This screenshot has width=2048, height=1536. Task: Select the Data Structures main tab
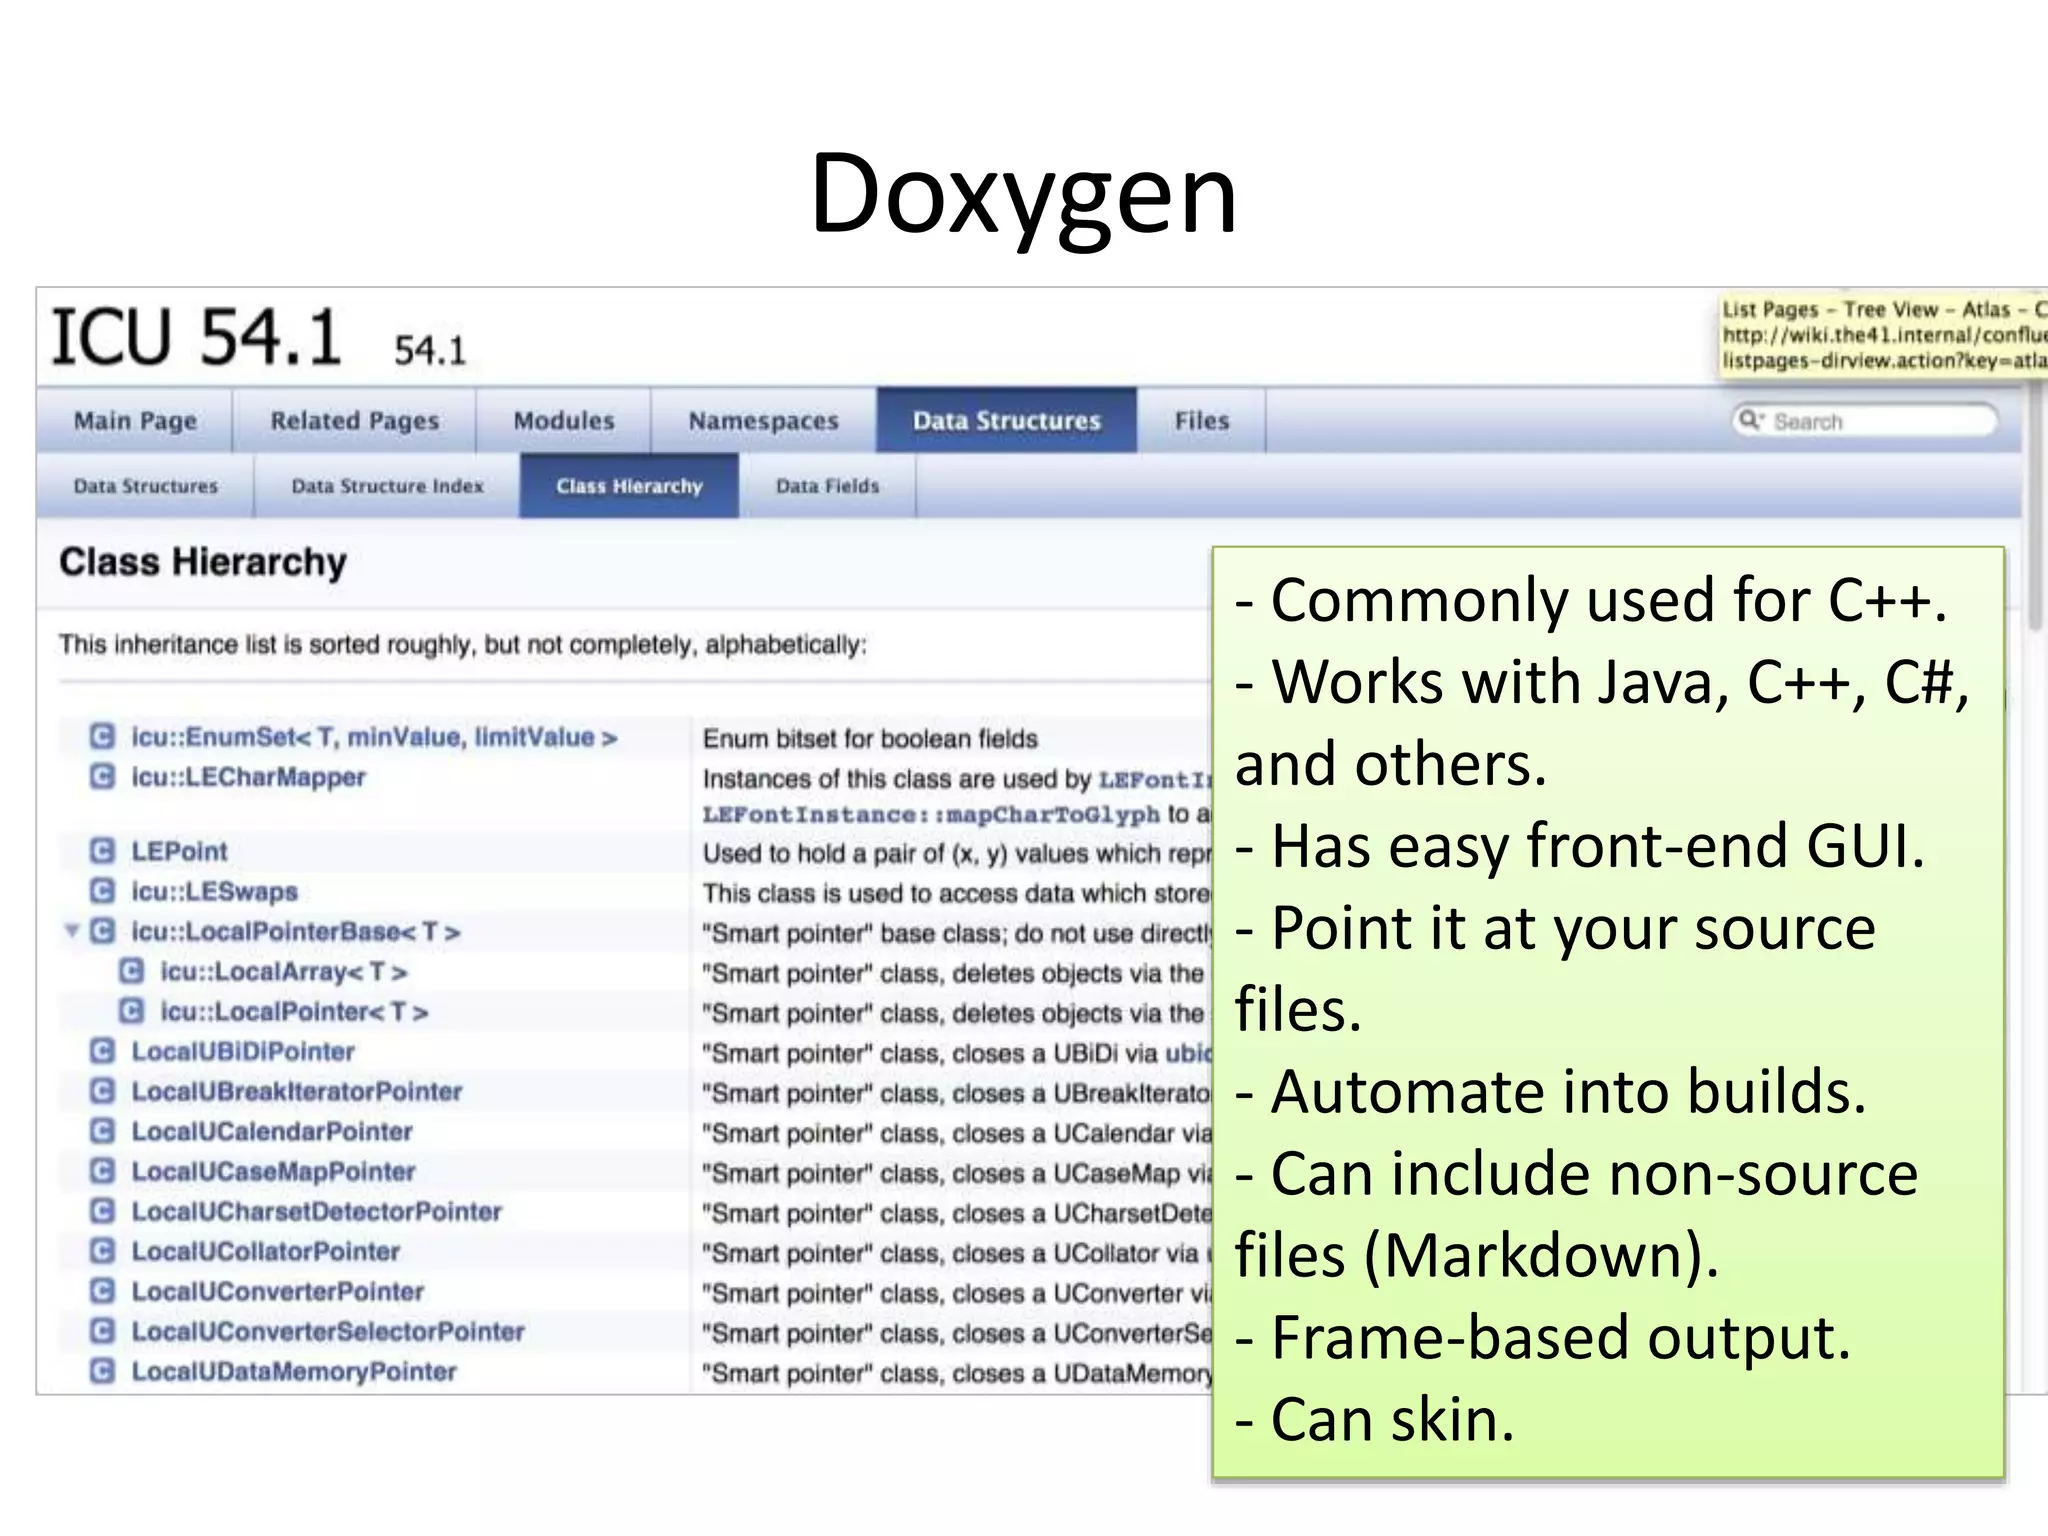1007,421
